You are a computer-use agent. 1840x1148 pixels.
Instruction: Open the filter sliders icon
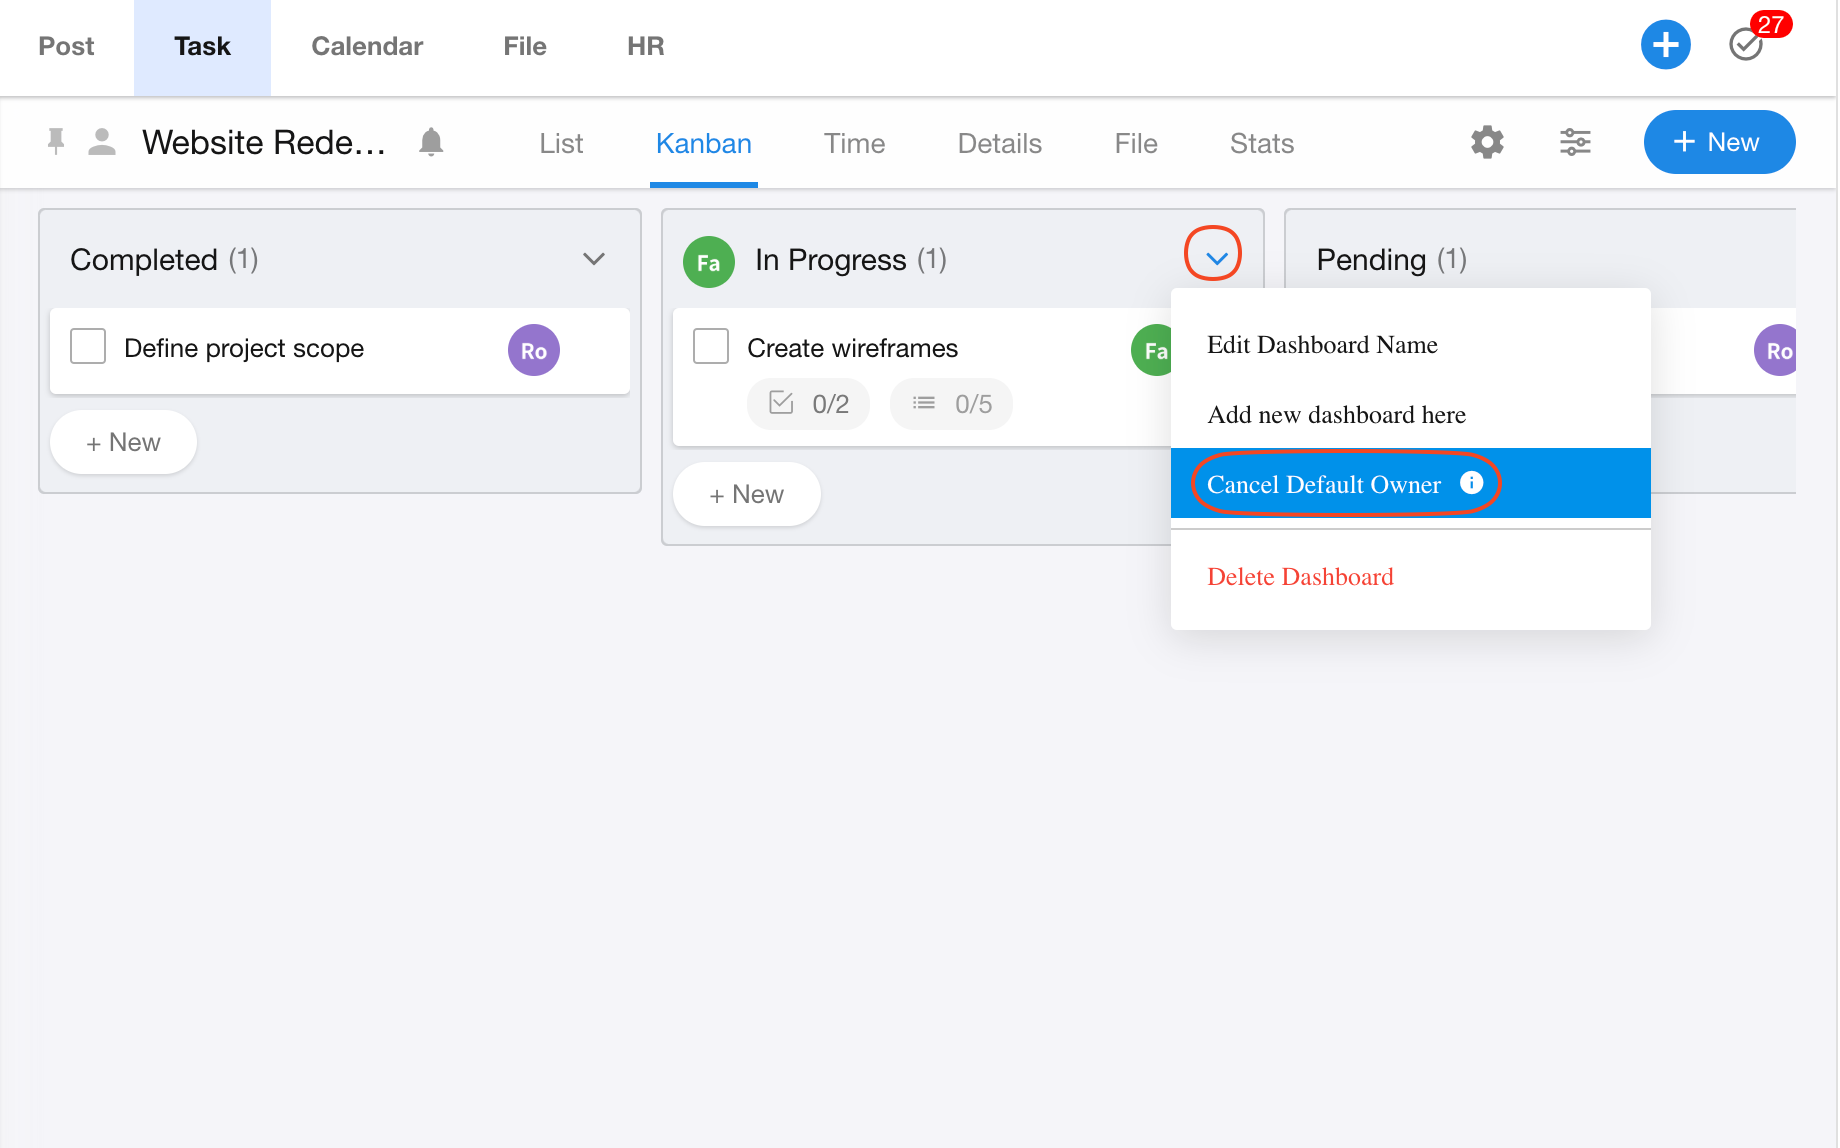[1575, 142]
